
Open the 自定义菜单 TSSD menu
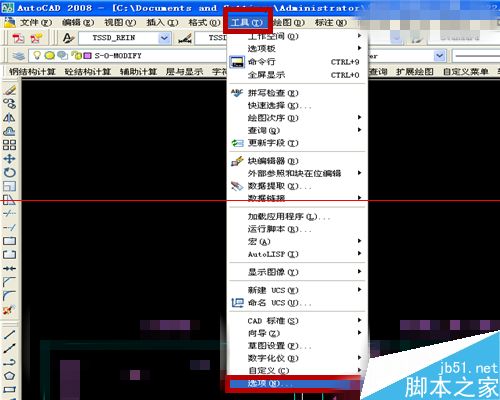point(465,72)
